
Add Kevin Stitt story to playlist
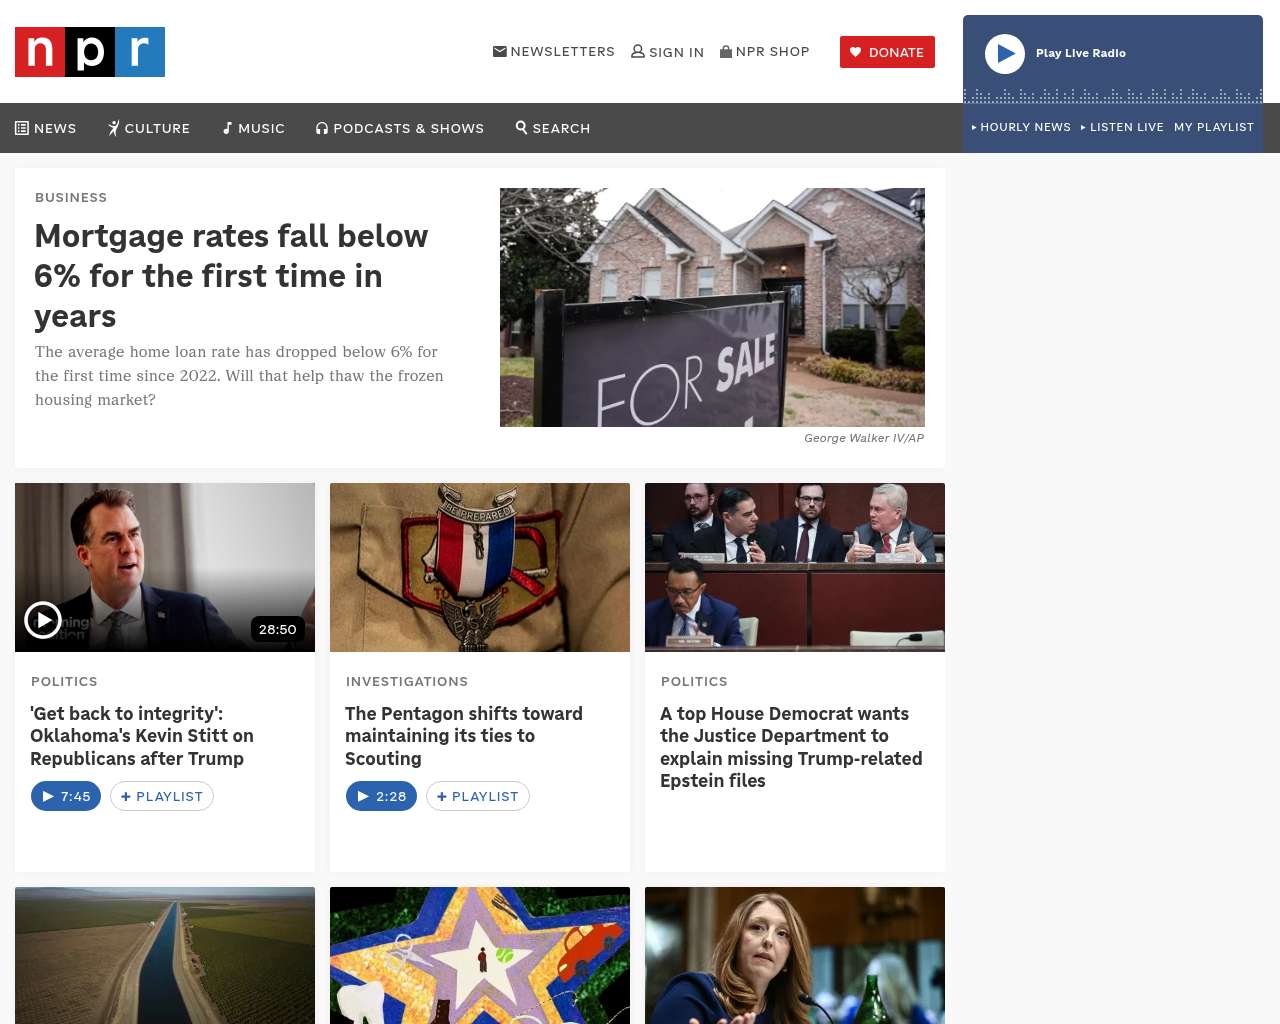[162, 796]
